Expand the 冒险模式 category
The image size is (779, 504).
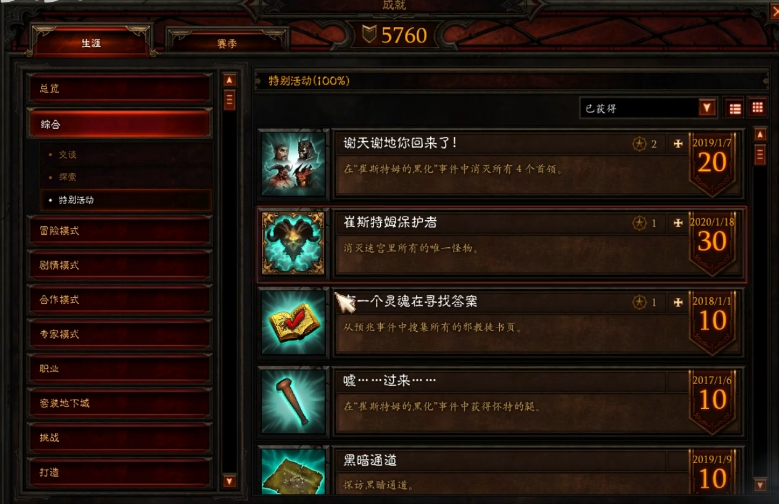pyautogui.click(x=120, y=231)
